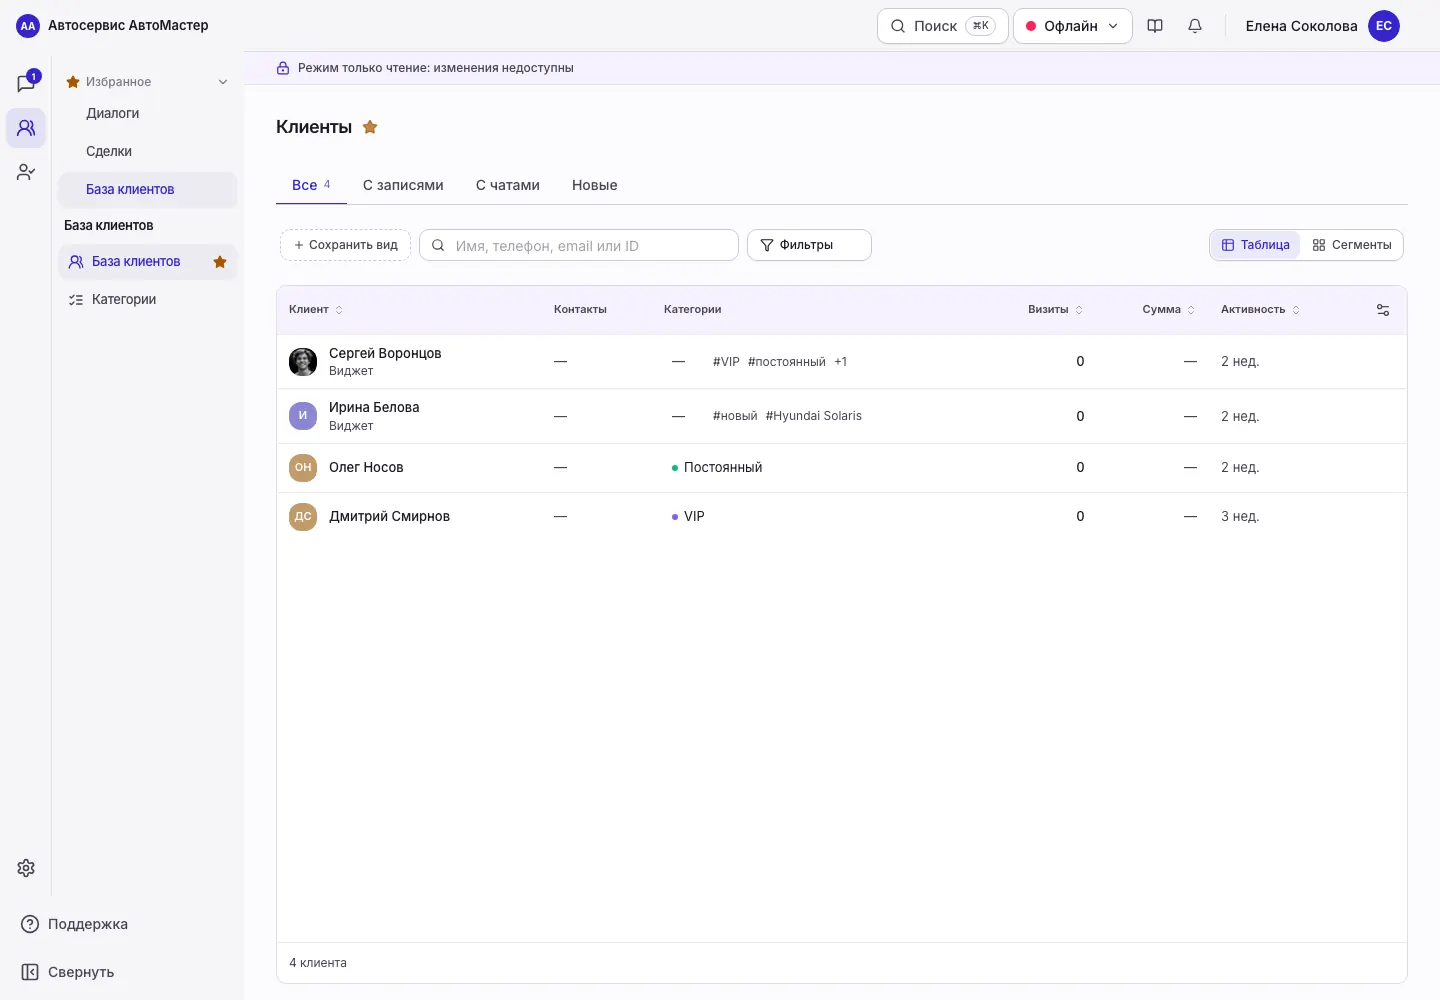Open Диалоги in favorites

click(x=113, y=114)
